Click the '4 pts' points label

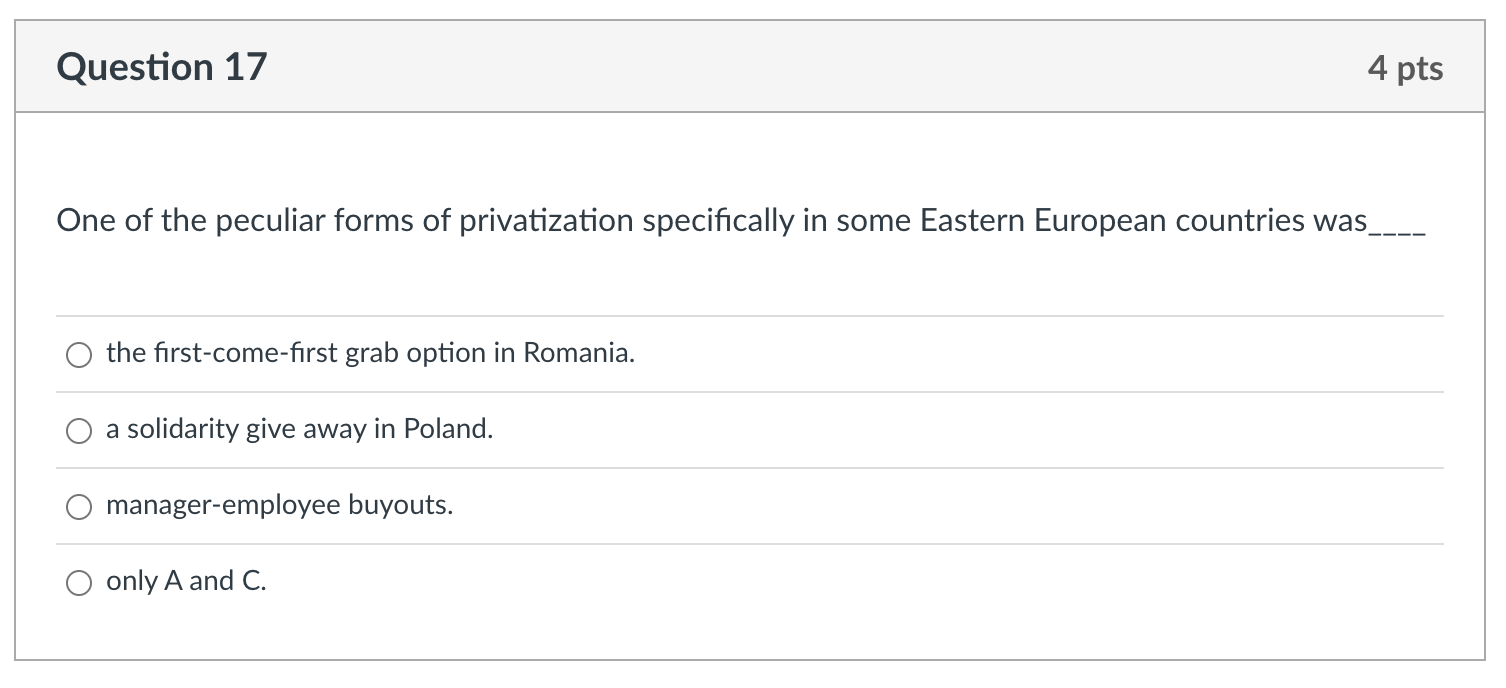pos(1405,68)
